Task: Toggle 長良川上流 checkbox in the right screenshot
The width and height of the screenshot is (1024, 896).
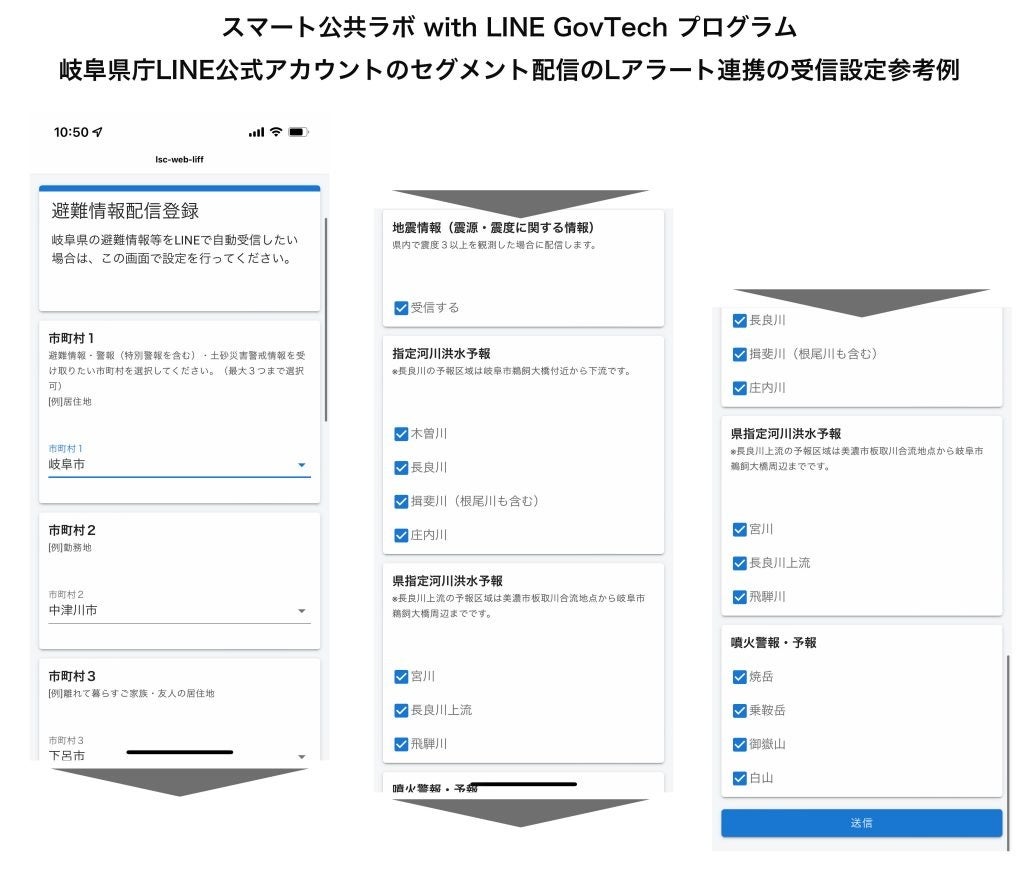Action: (x=739, y=563)
